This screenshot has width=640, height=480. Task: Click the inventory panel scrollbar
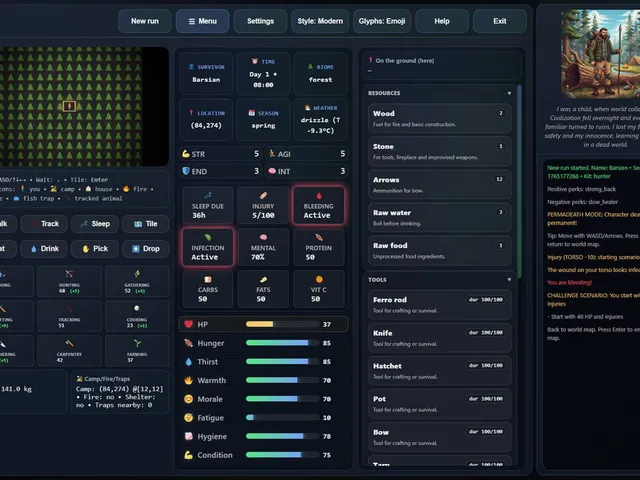coord(519,182)
